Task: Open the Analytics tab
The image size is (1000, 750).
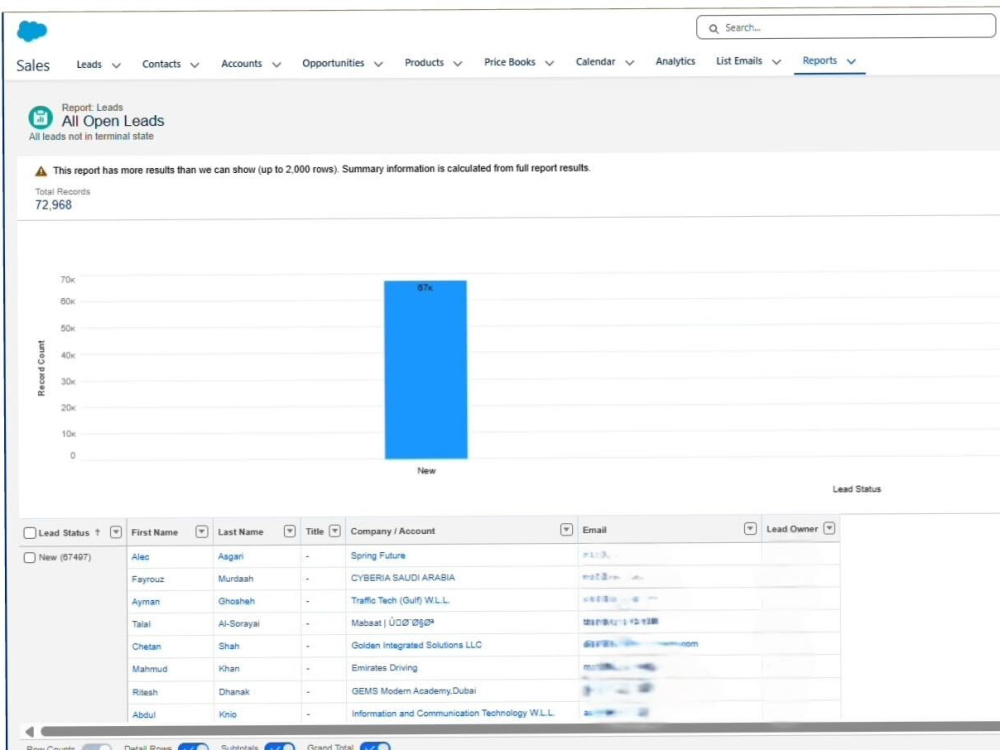Action: (x=675, y=61)
